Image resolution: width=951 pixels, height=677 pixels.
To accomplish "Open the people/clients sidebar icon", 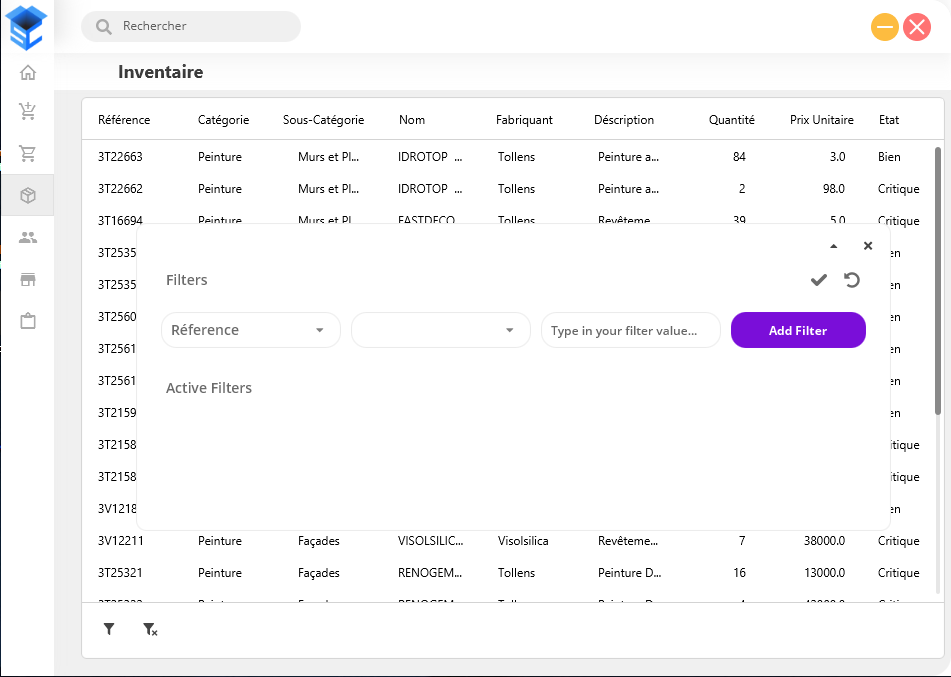I will [28, 238].
